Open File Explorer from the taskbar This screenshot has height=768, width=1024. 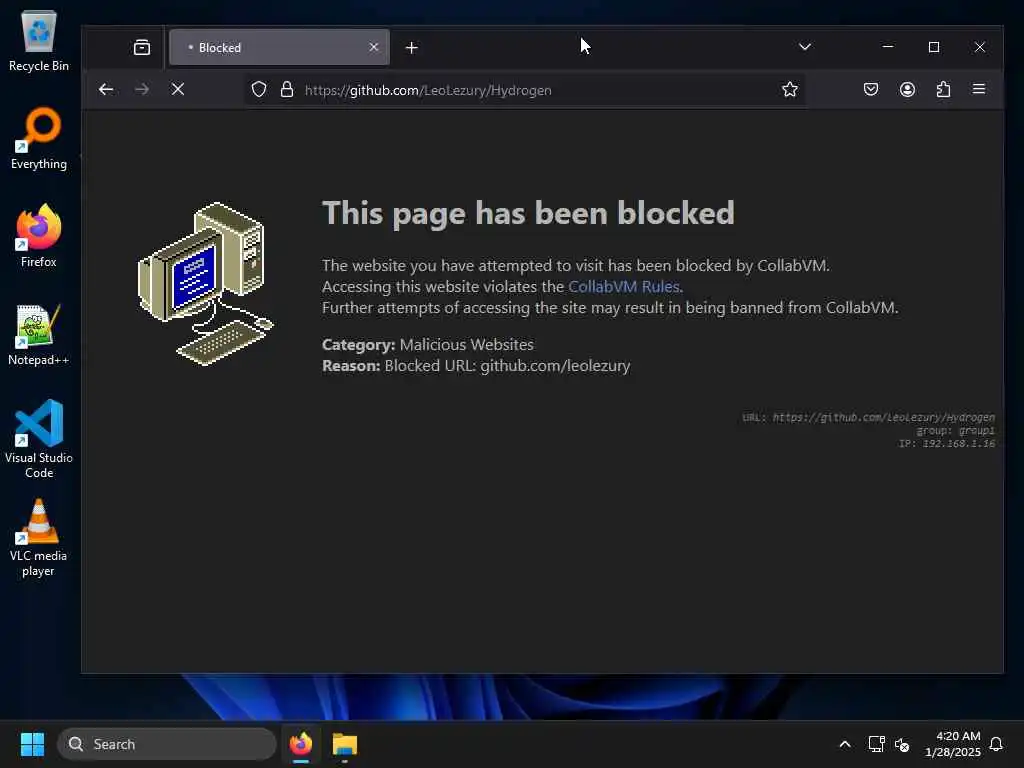(345, 744)
